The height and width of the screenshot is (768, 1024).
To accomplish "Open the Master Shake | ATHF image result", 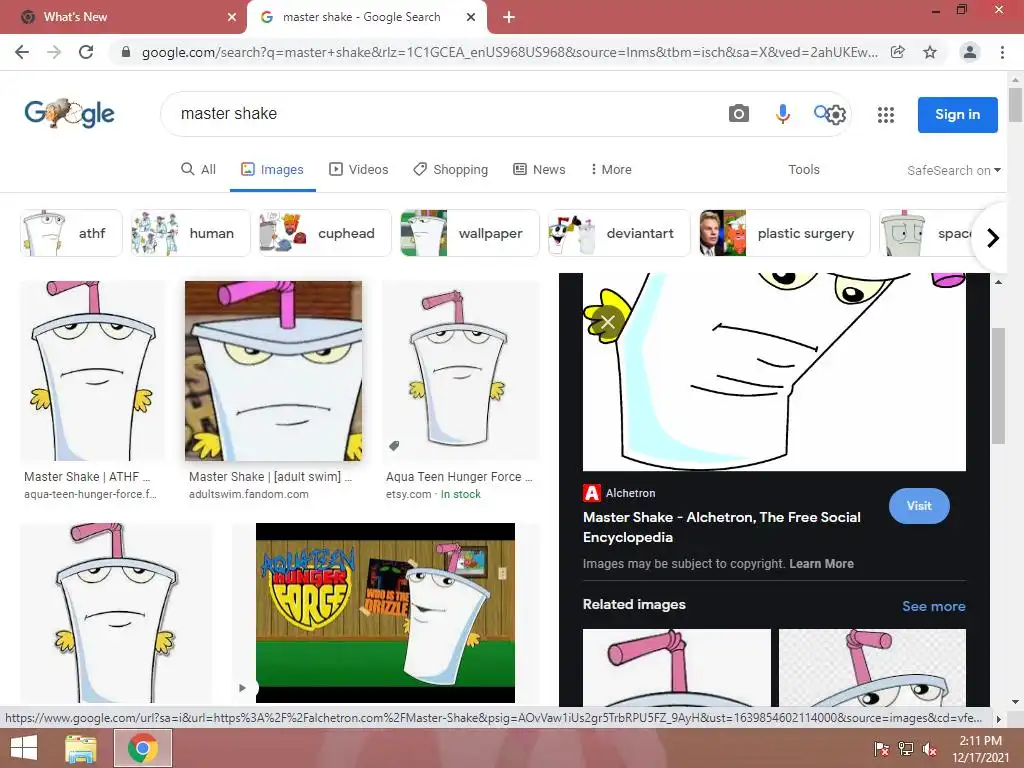I will coord(93,371).
